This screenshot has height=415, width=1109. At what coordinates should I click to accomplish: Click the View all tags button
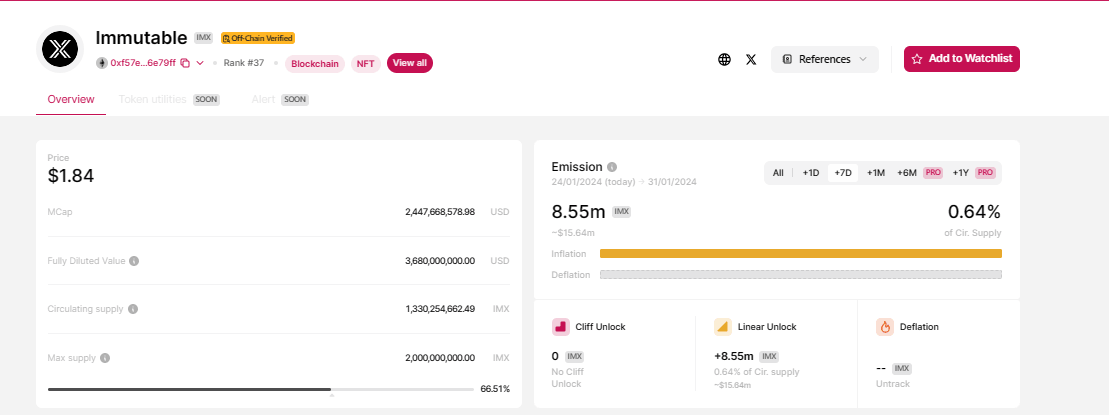tap(409, 63)
